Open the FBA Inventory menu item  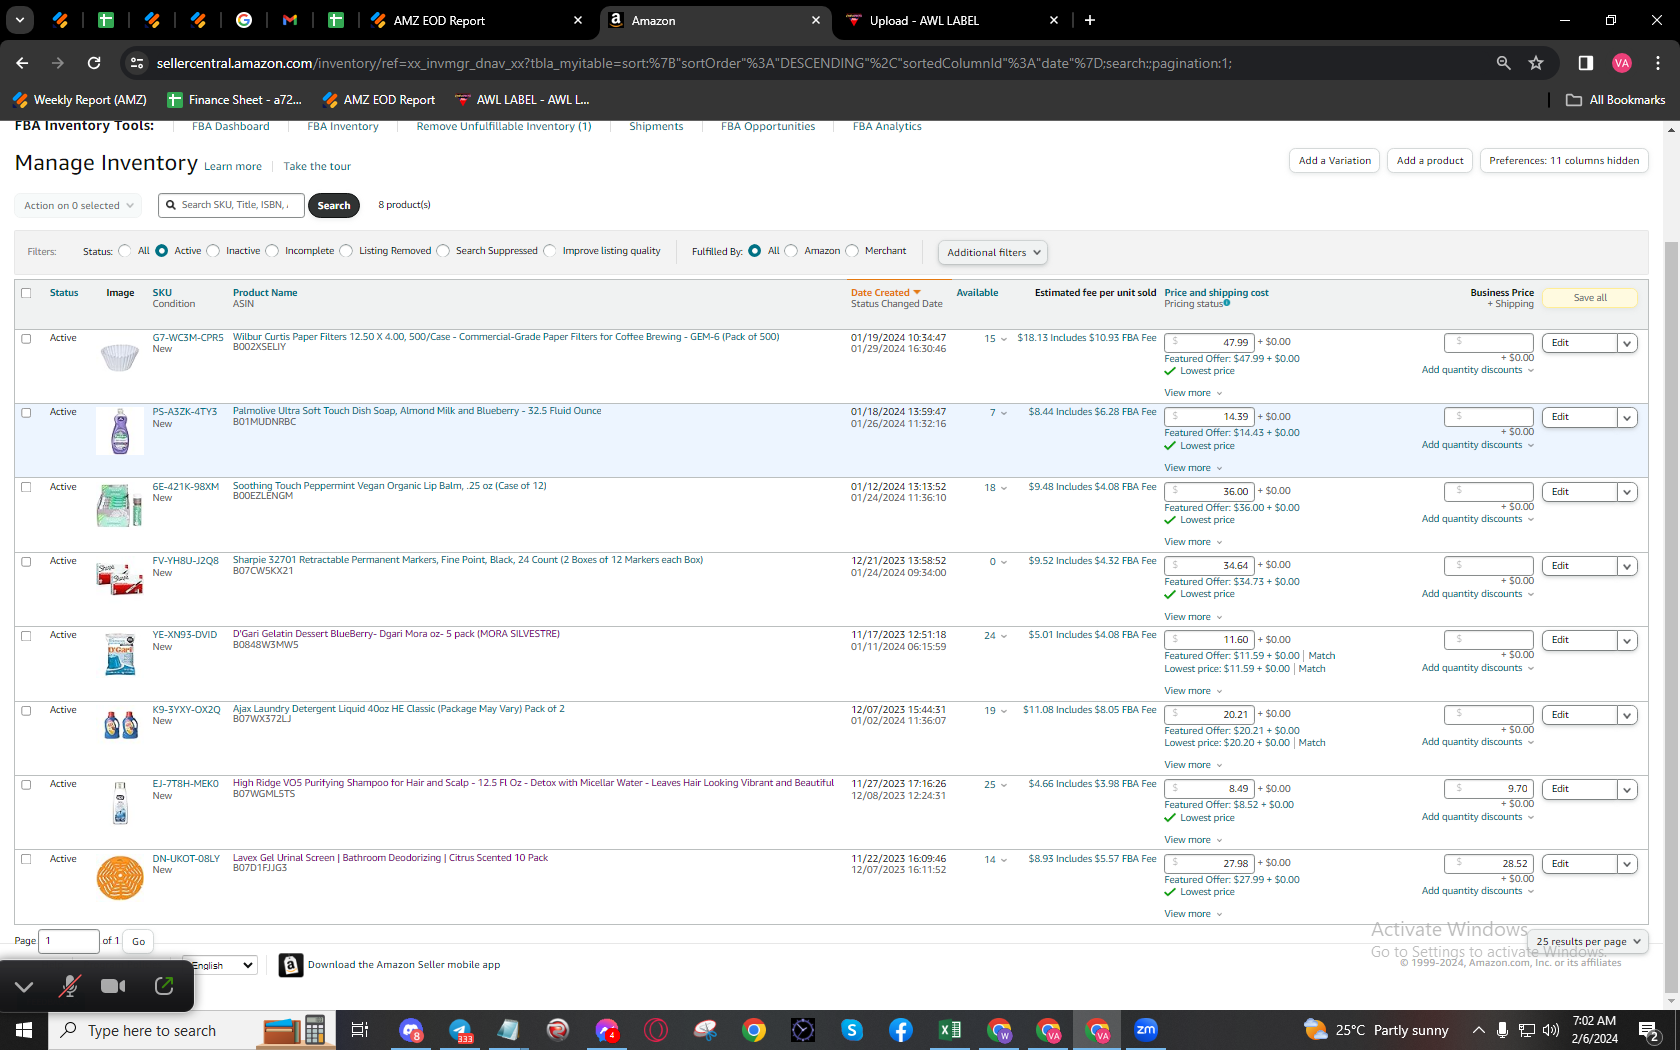(x=343, y=126)
